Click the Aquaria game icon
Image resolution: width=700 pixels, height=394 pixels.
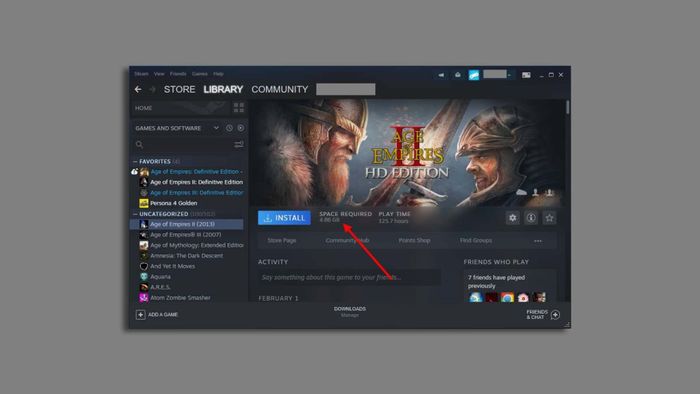click(144, 277)
